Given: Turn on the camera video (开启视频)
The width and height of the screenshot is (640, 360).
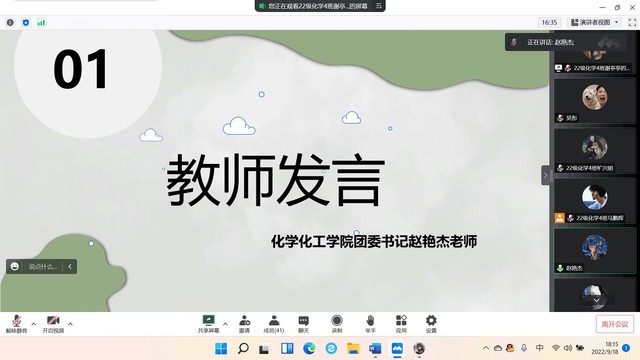Looking at the screenshot, I should click(53, 324).
